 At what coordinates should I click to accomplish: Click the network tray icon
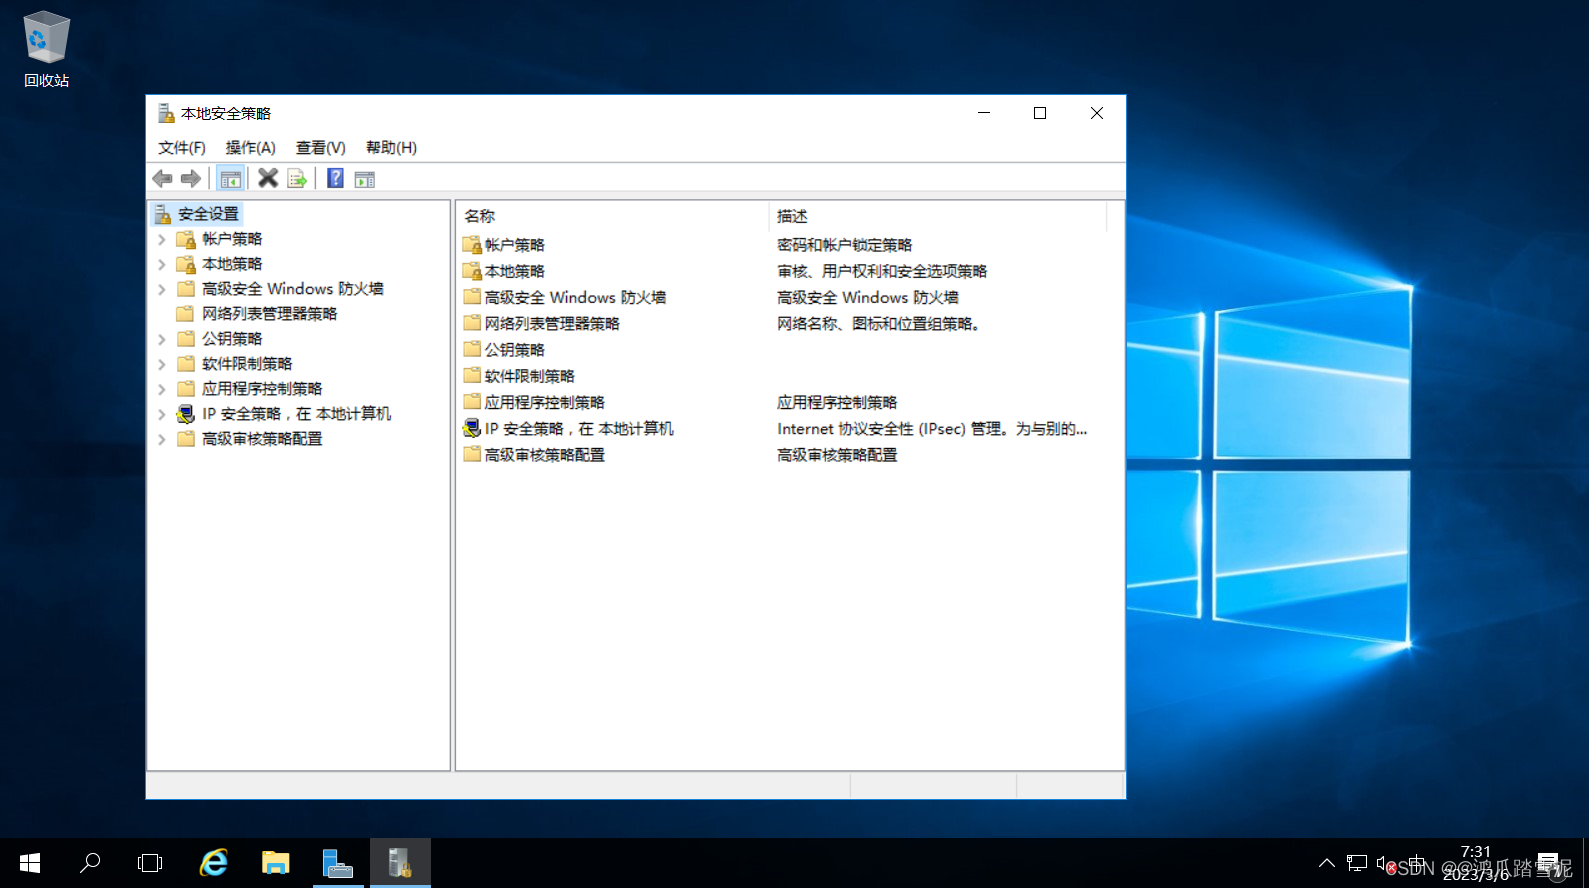1357,863
